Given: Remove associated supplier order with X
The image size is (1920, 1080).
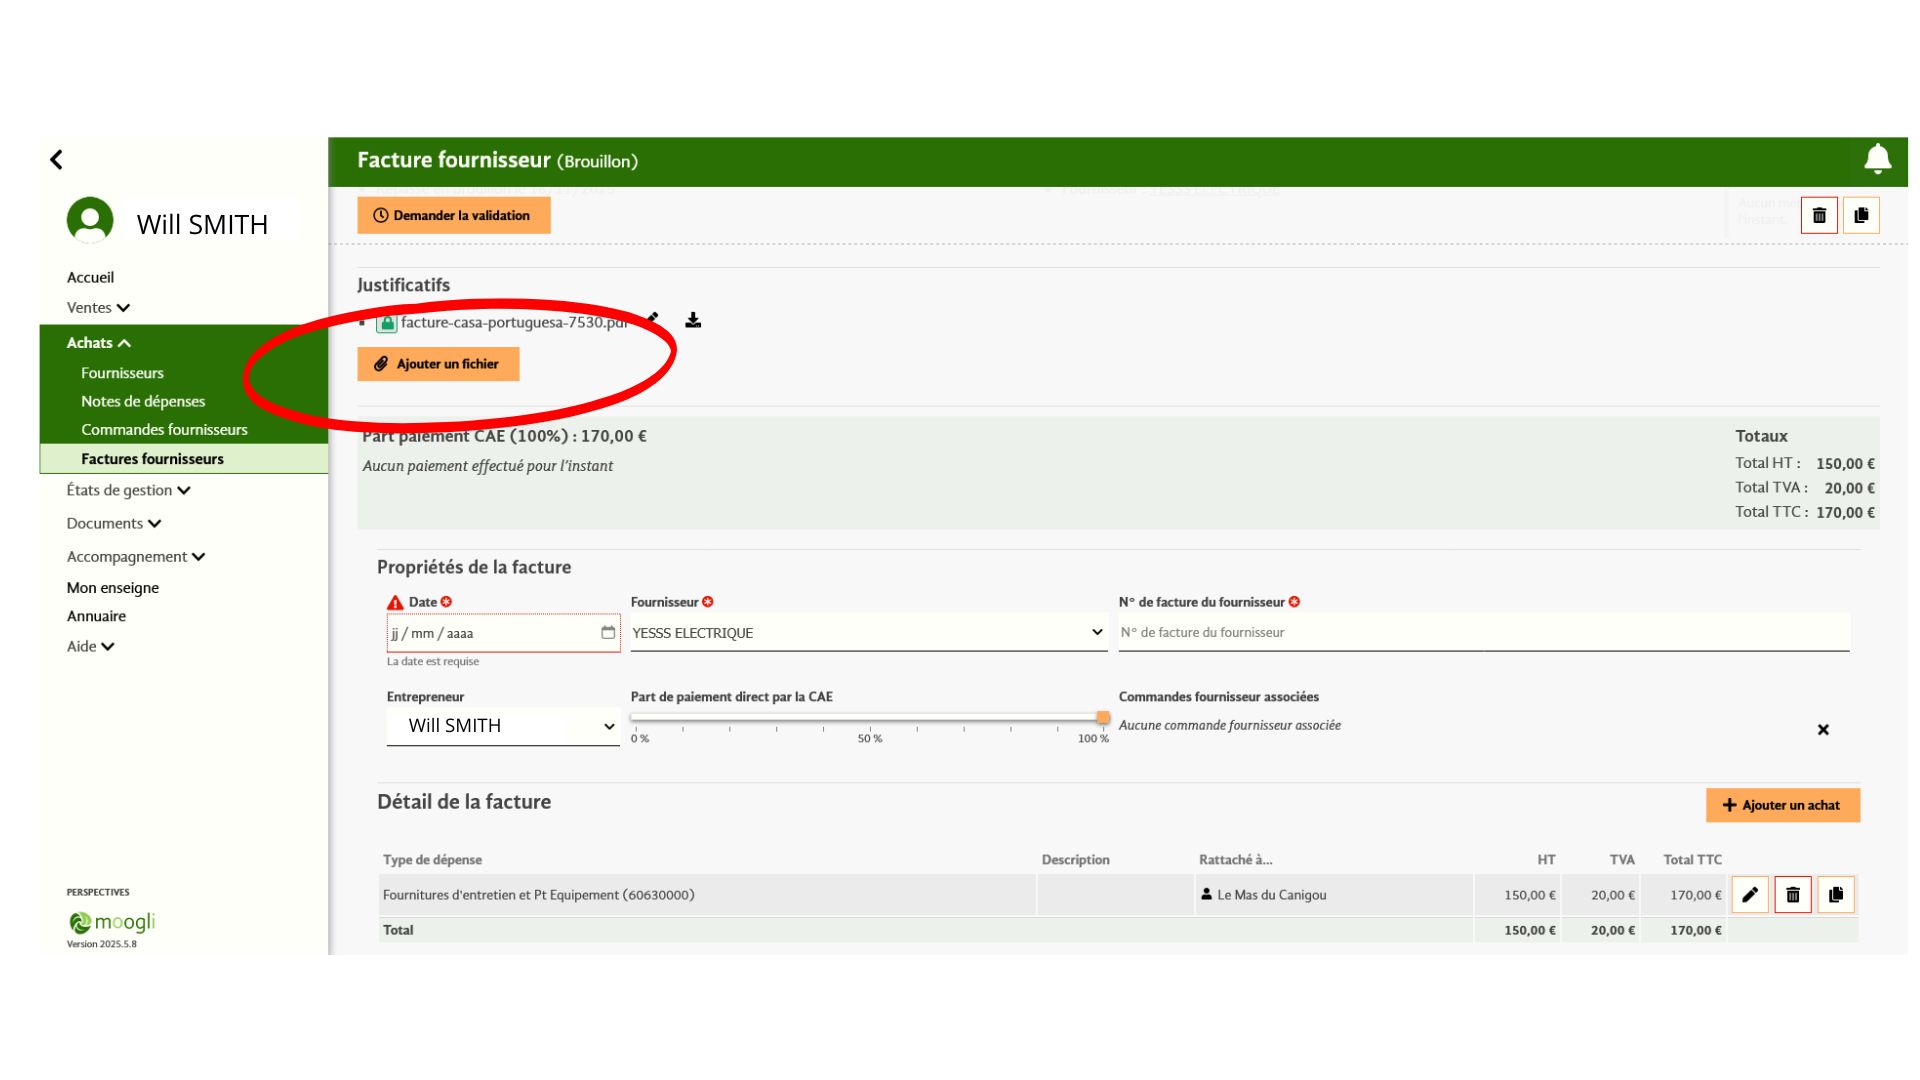Looking at the screenshot, I should 1823,730.
